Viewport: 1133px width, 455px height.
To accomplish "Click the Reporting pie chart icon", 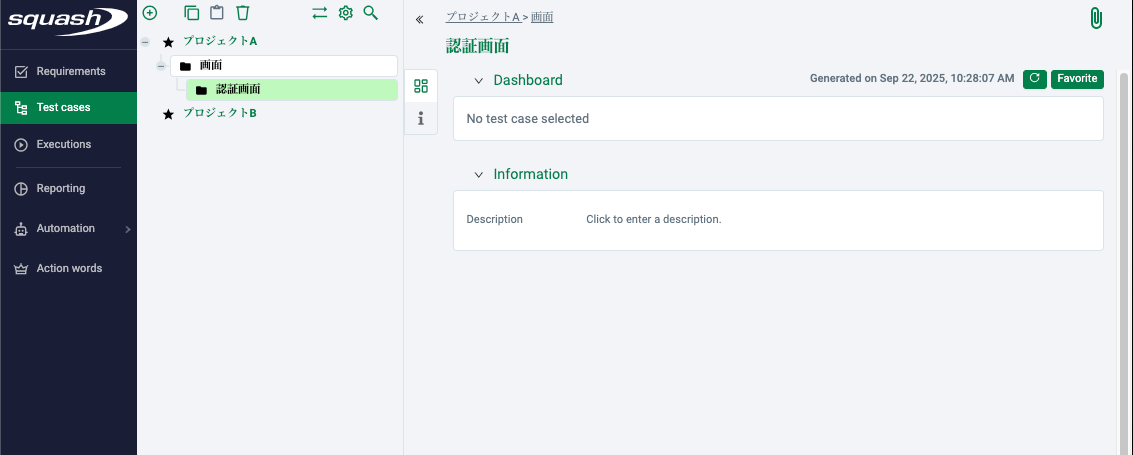I will point(22,188).
